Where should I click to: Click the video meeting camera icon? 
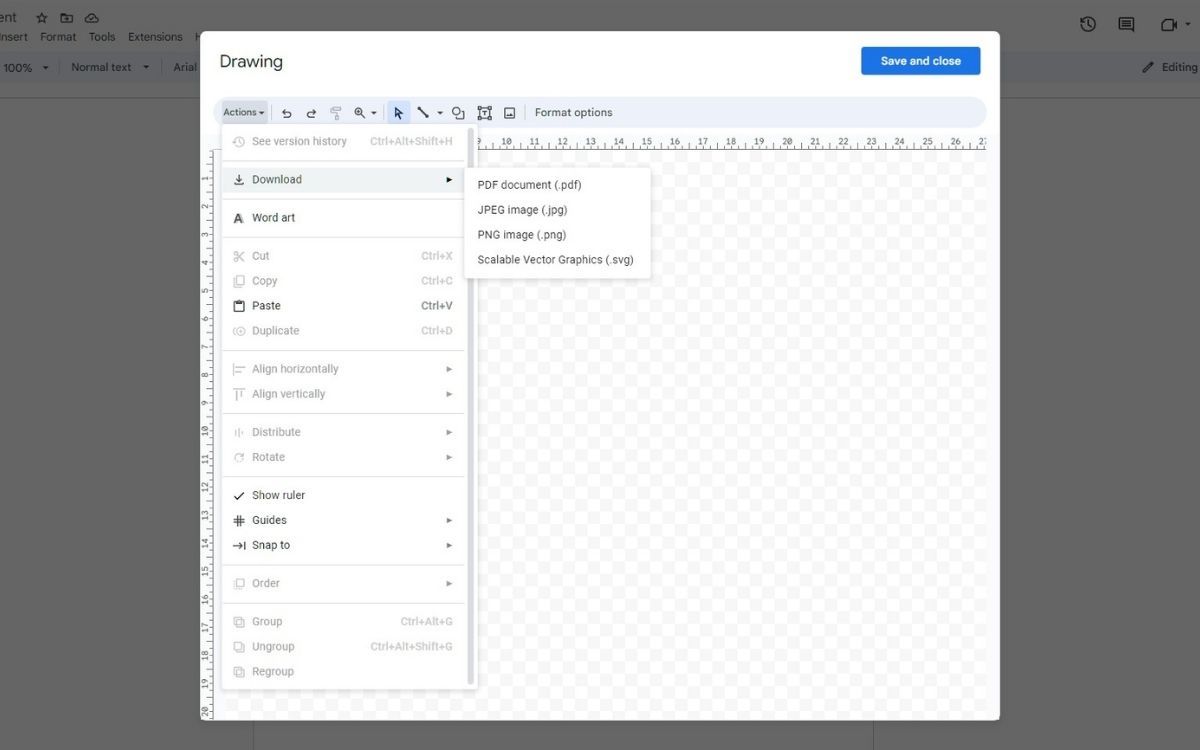(1168, 25)
